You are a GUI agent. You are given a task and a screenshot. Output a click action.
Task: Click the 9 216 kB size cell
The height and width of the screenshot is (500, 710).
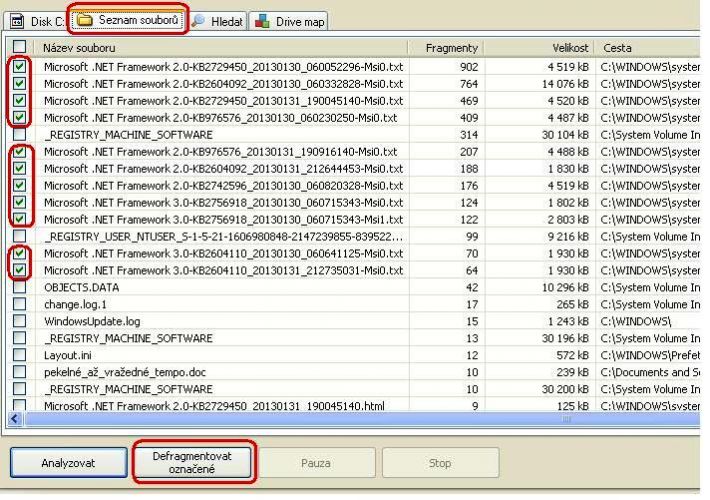(568, 236)
